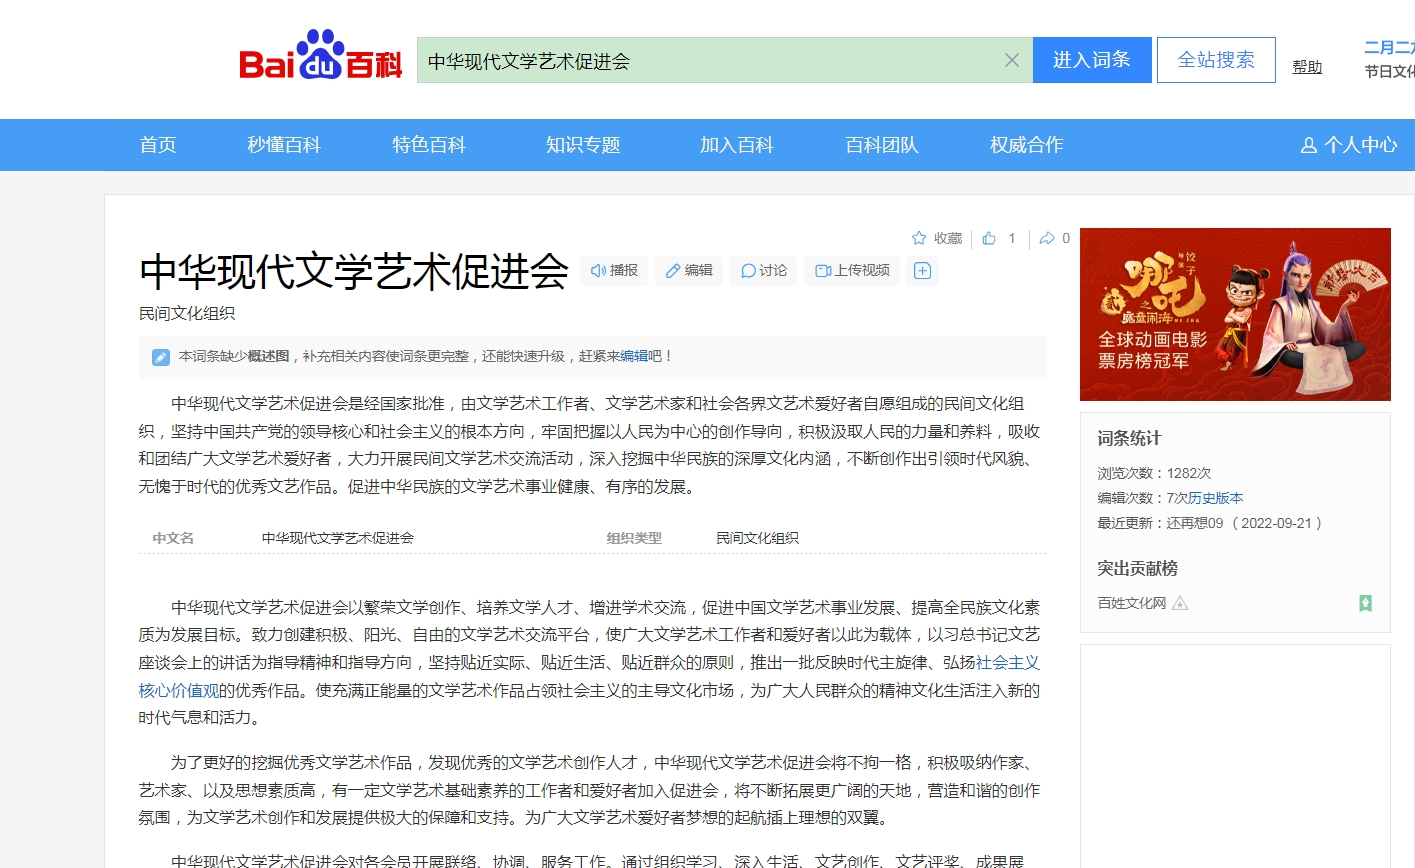1415x868 pixels.
Task: Click the green contributor badge beside 百姓文化网
Action: (1366, 603)
